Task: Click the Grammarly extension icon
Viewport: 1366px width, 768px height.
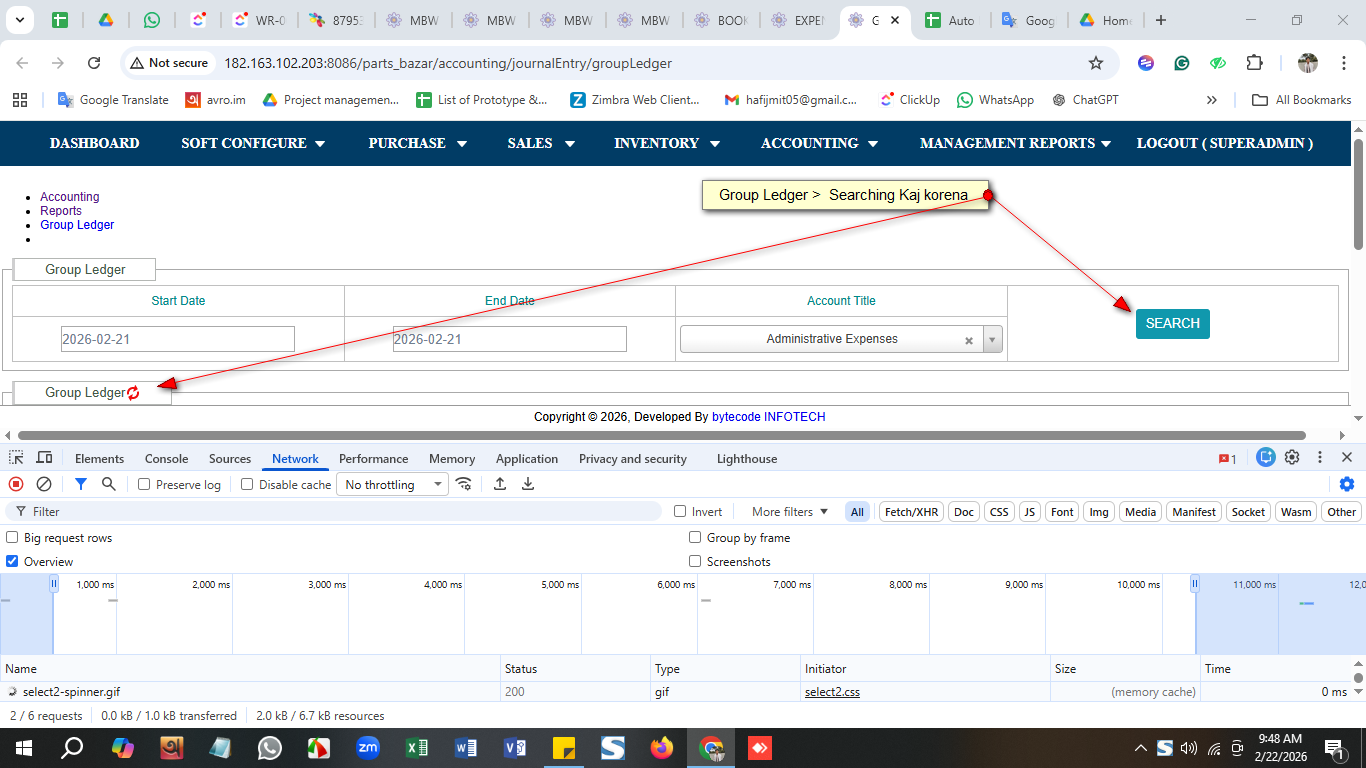Action: click(x=1182, y=63)
